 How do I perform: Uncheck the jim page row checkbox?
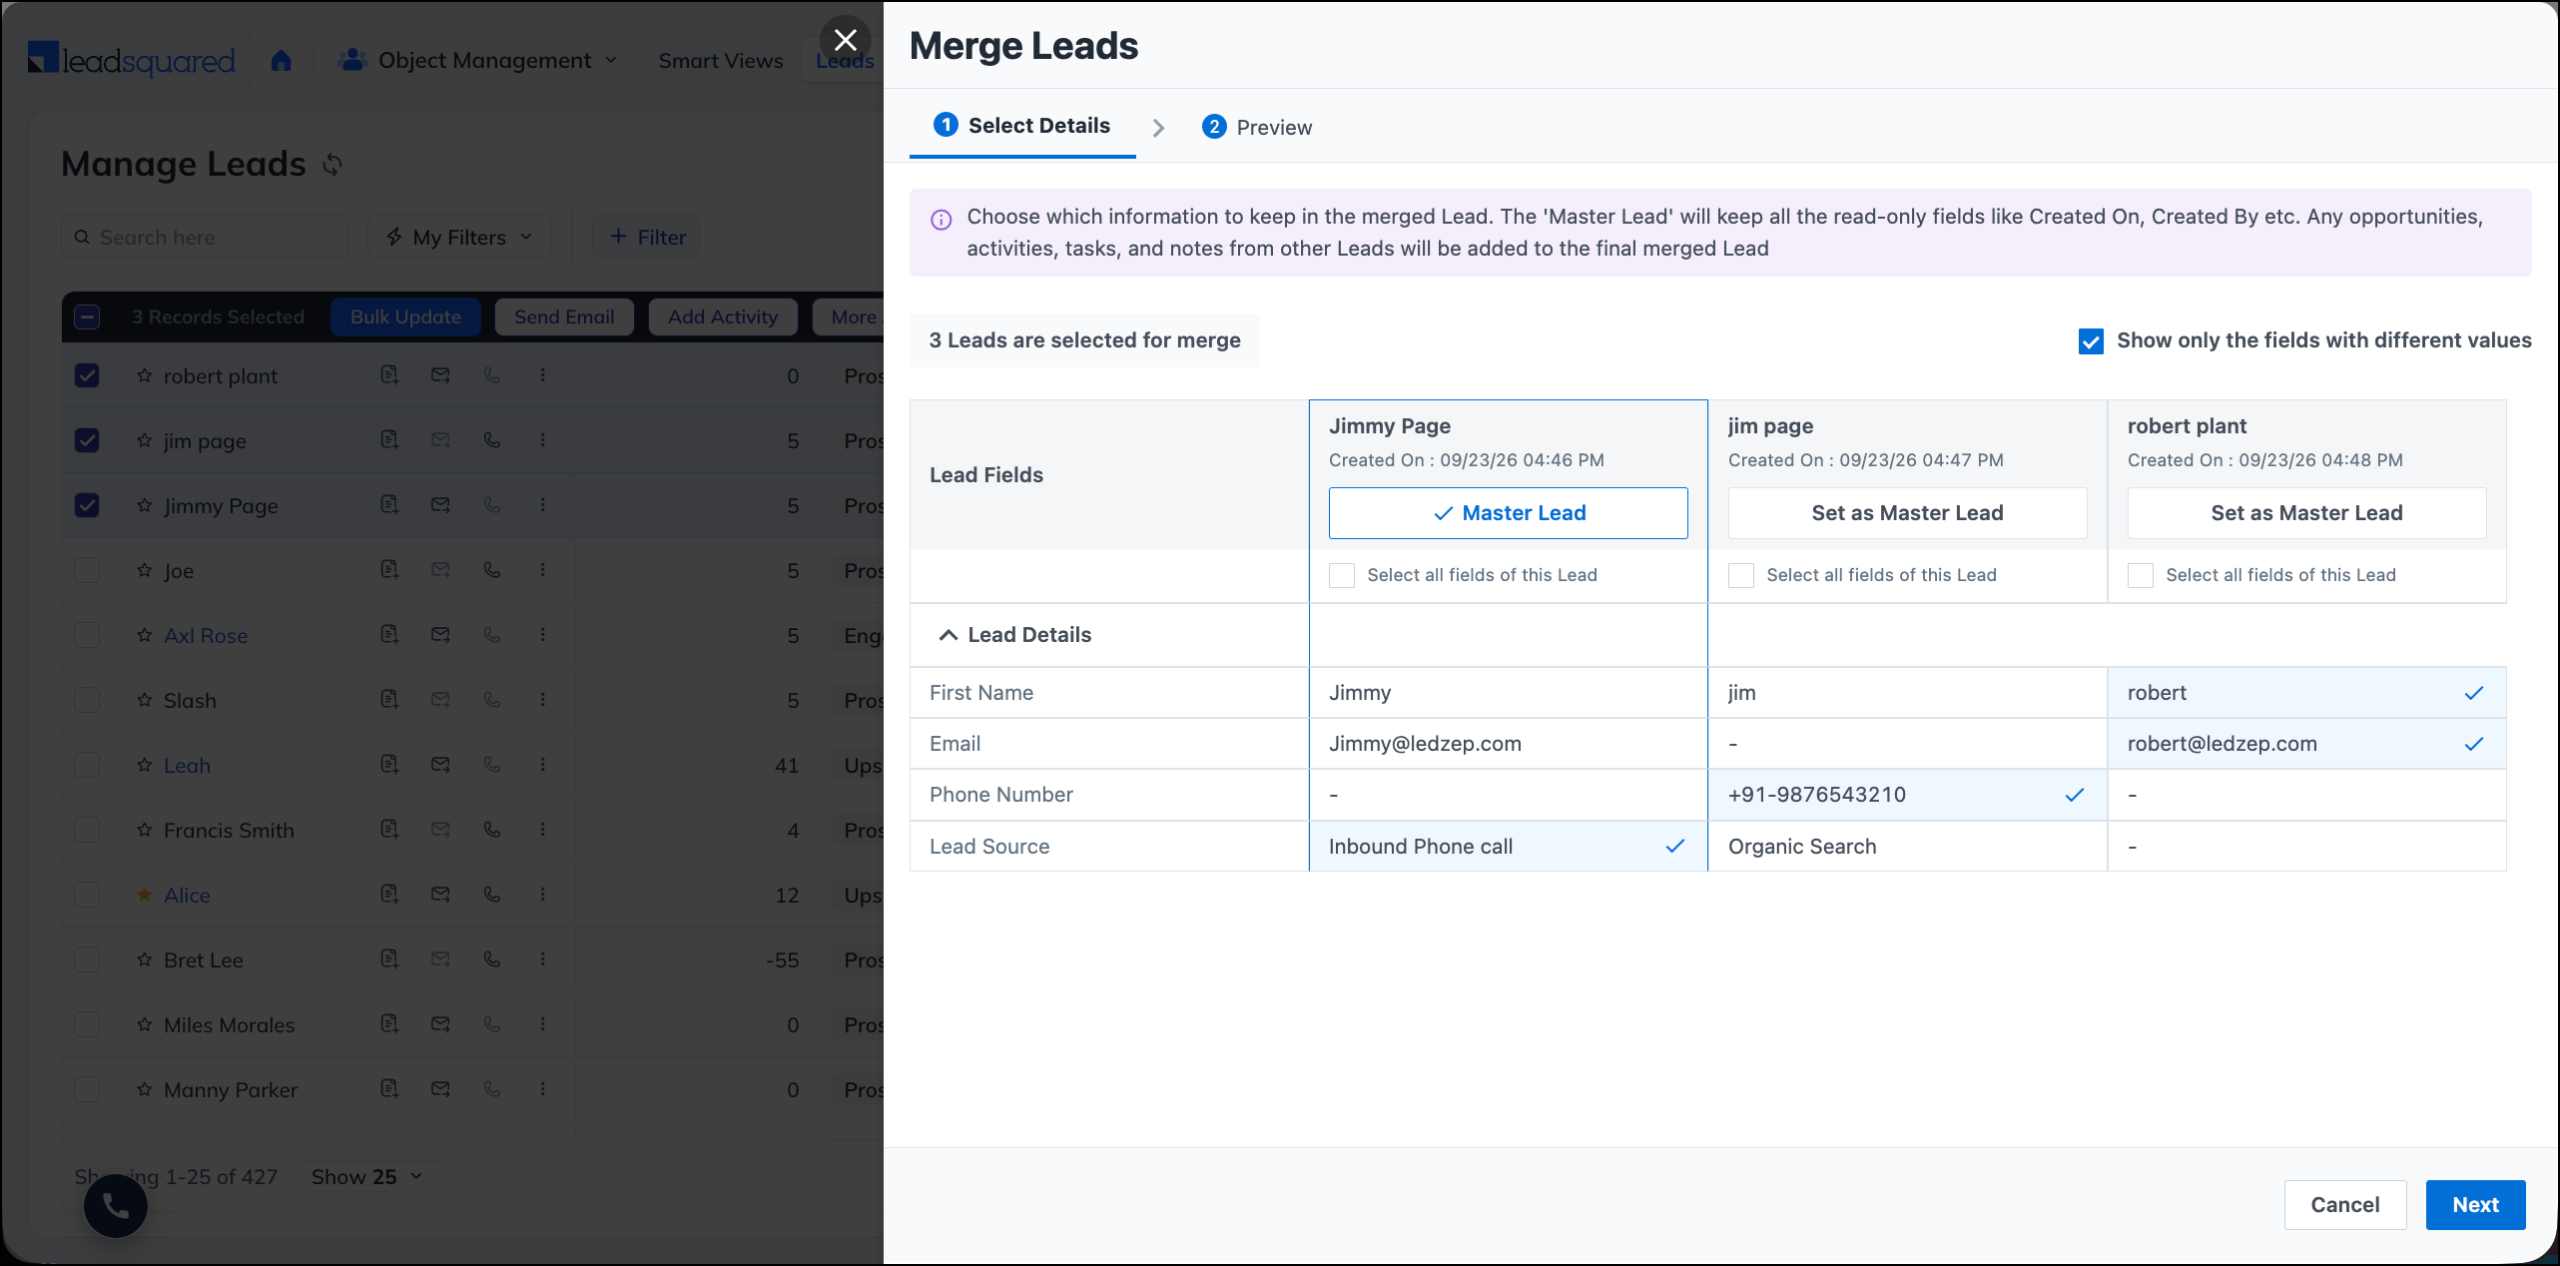pyautogui.click(x=87, y=440)
